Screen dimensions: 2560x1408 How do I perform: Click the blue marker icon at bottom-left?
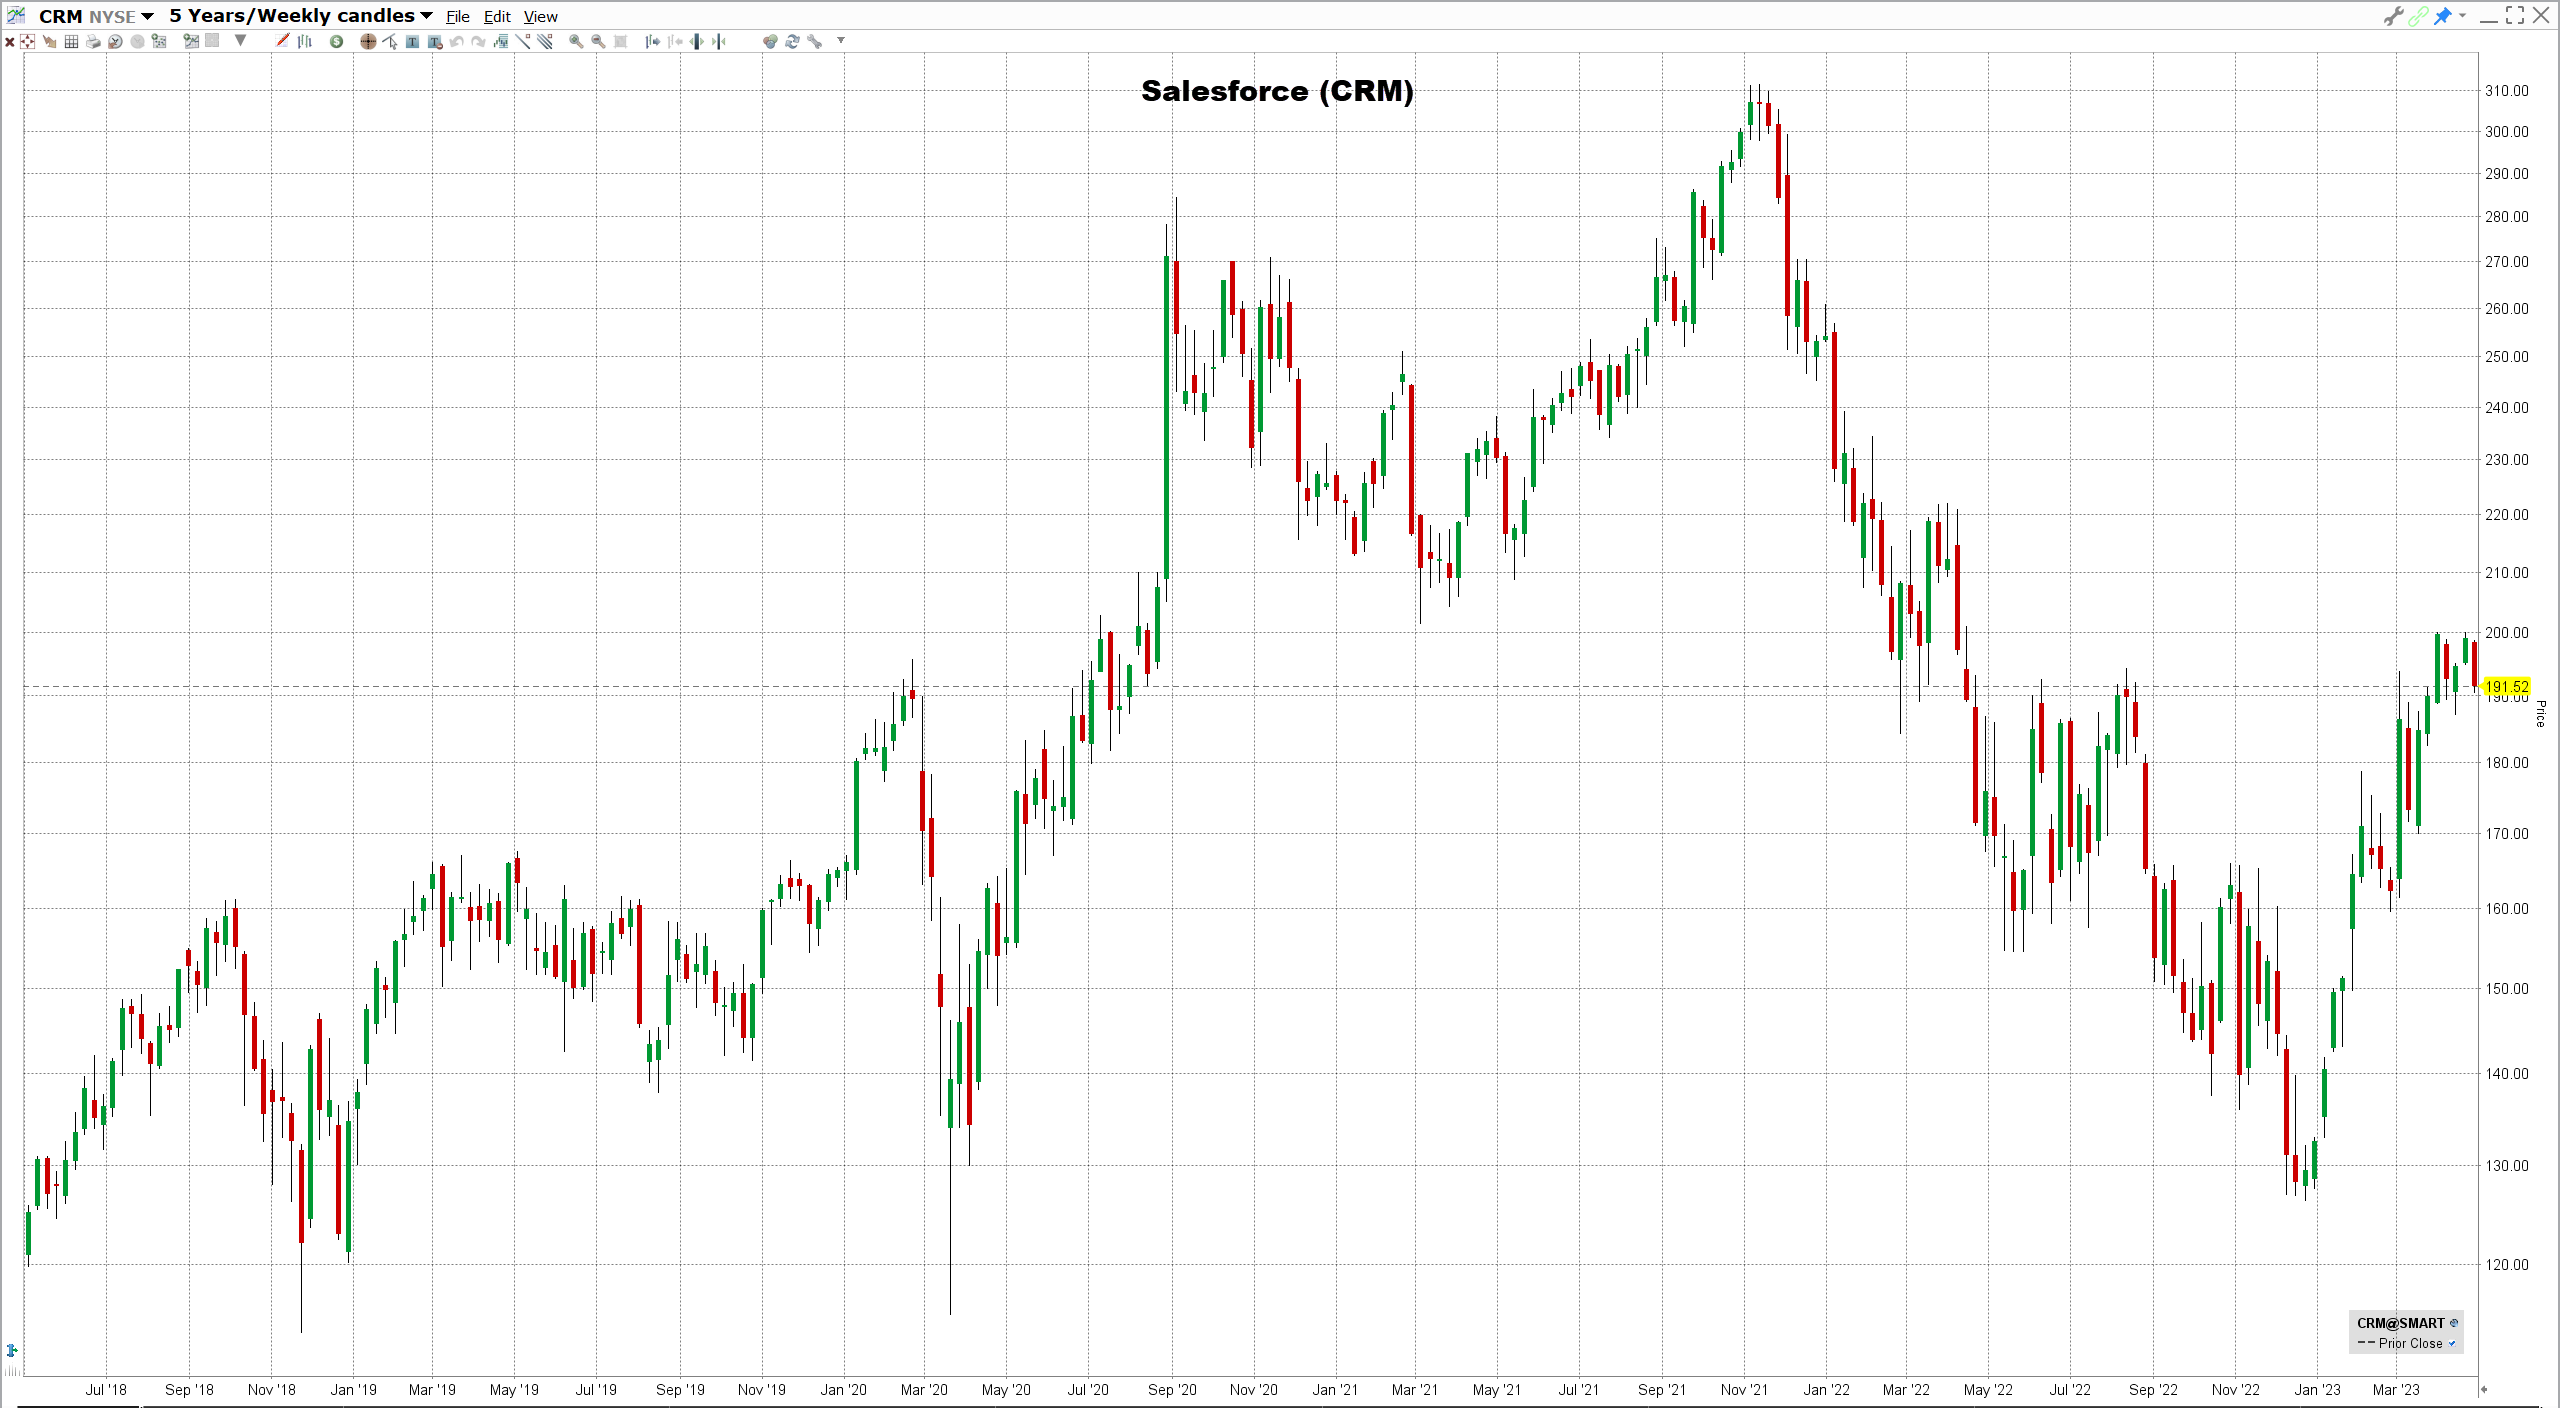point(12,1350)
